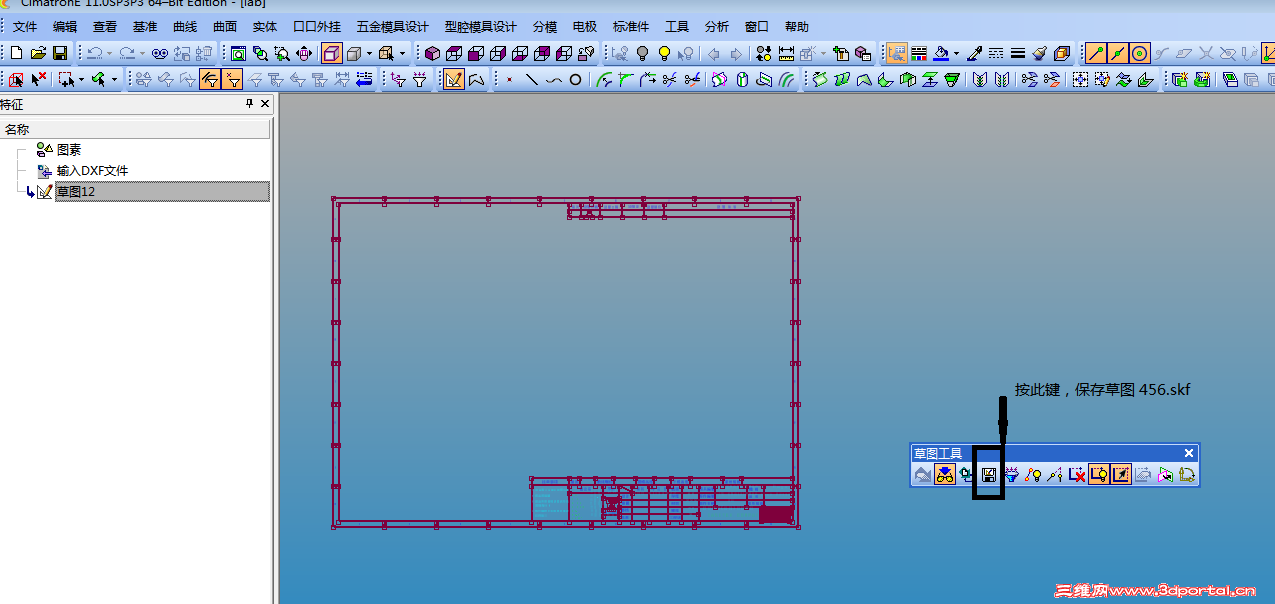The height and width of the screenshot is (604, 1275).
Task: Open the 编辑 menu
Action: [65, 27]
